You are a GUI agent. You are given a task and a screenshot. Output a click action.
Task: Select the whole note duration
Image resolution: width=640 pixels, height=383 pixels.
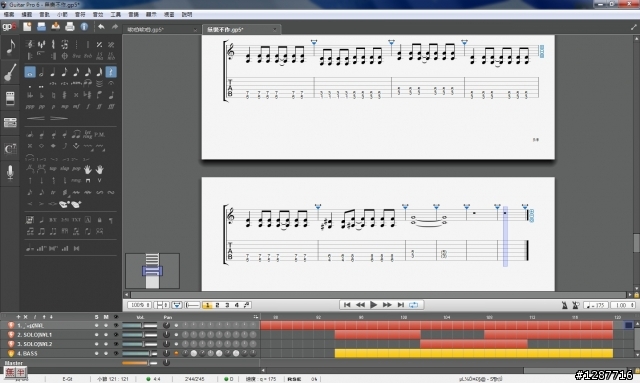[30, 72]
